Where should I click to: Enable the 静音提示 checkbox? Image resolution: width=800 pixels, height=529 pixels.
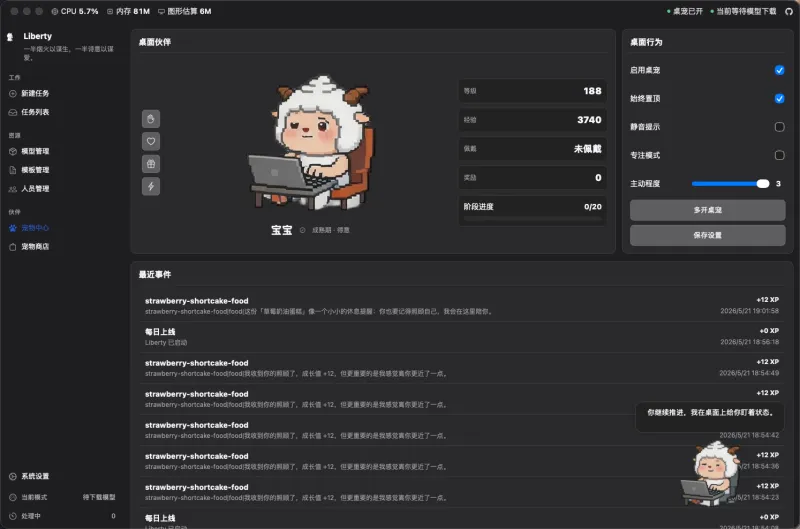click(779, 127)
